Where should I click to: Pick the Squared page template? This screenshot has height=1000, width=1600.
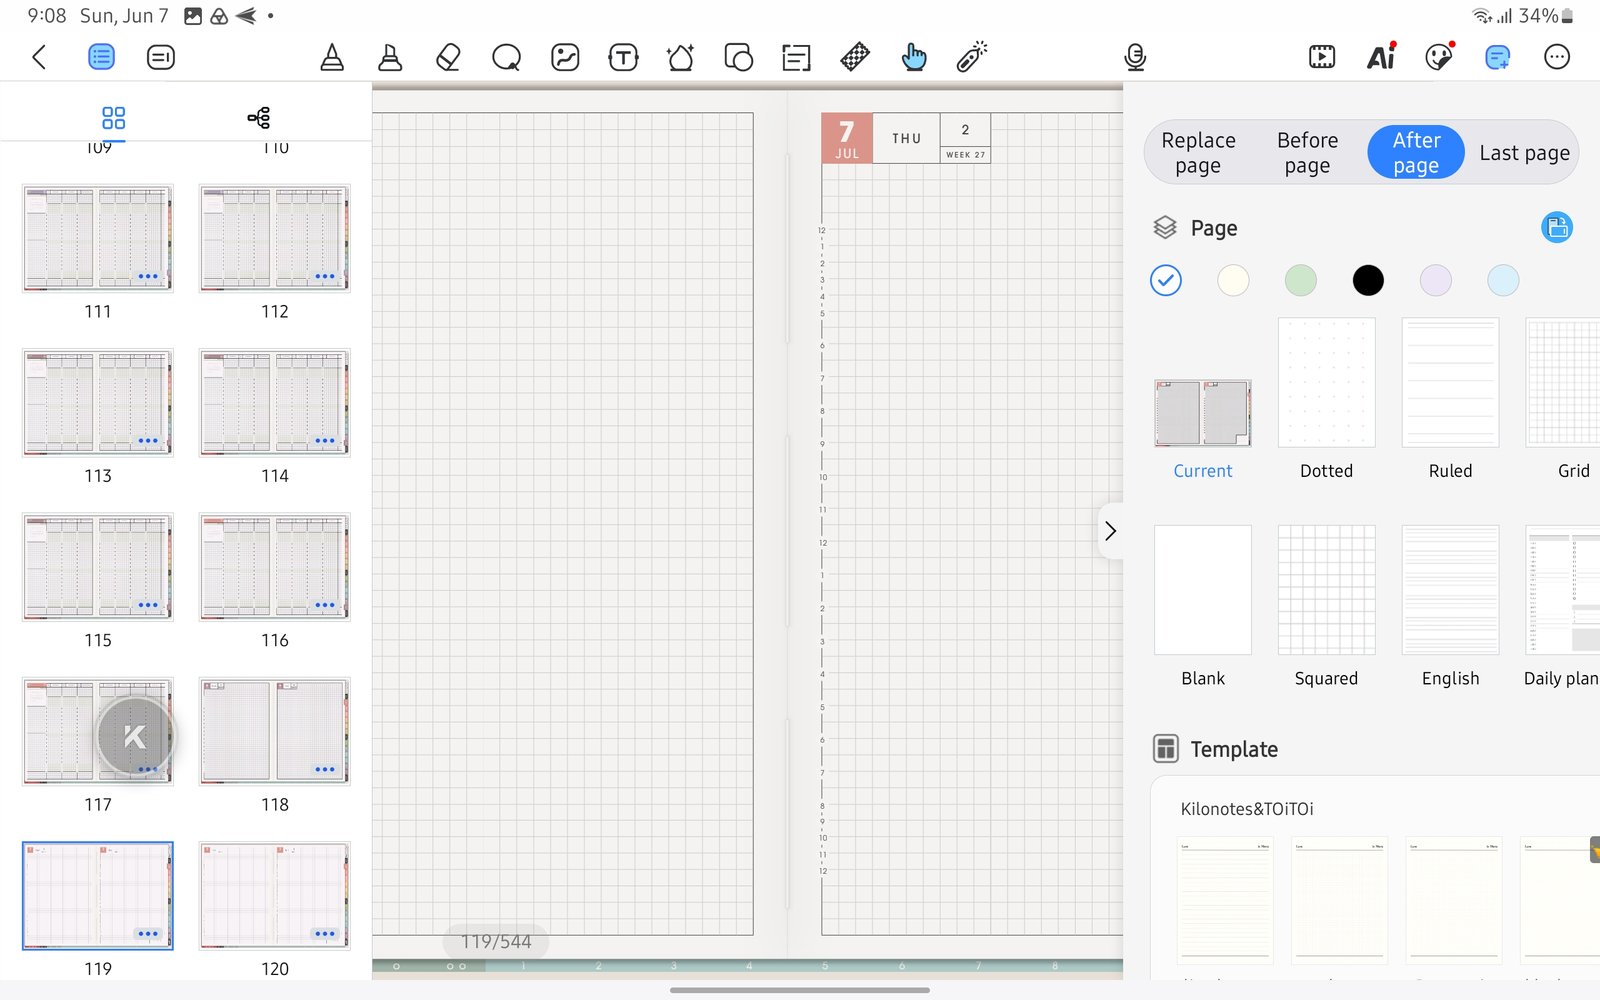(x=1326, y=590)
